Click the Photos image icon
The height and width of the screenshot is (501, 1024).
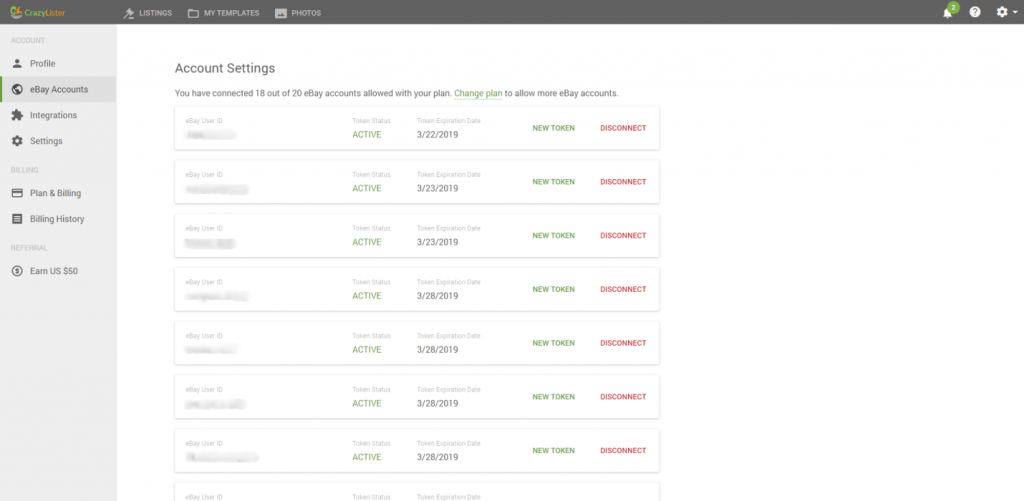tap(281, 12)
